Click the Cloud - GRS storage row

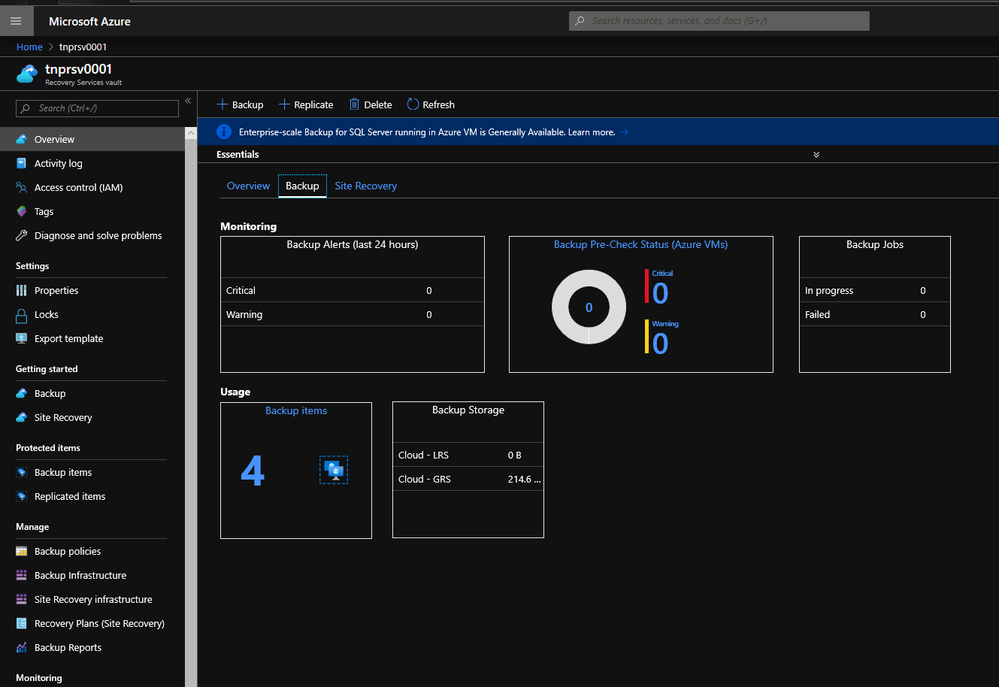point(468,479)
